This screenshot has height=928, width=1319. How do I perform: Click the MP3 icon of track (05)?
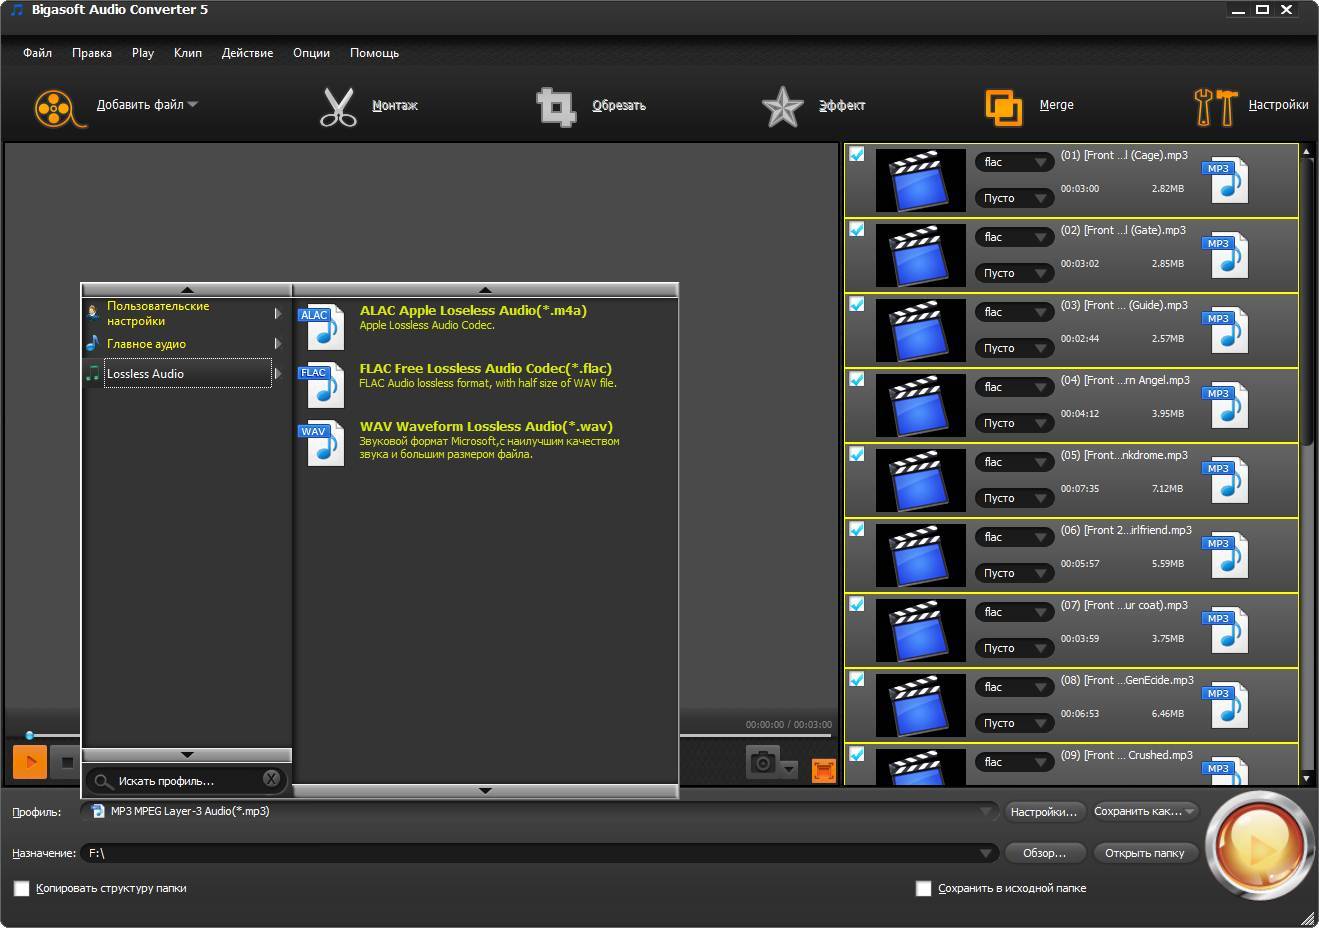tap(1225, 480)
